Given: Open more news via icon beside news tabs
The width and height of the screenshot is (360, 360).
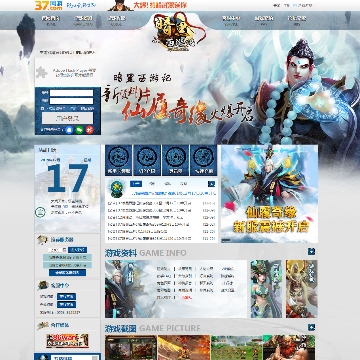Looking at the screenshot, I should click(x=211, y=184).
